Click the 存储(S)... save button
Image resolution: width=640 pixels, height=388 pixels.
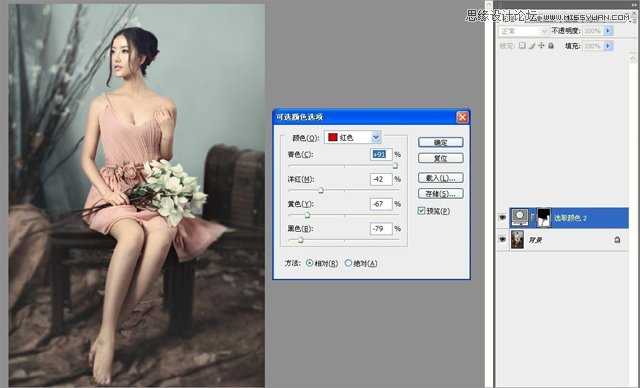tap(440, 194)
